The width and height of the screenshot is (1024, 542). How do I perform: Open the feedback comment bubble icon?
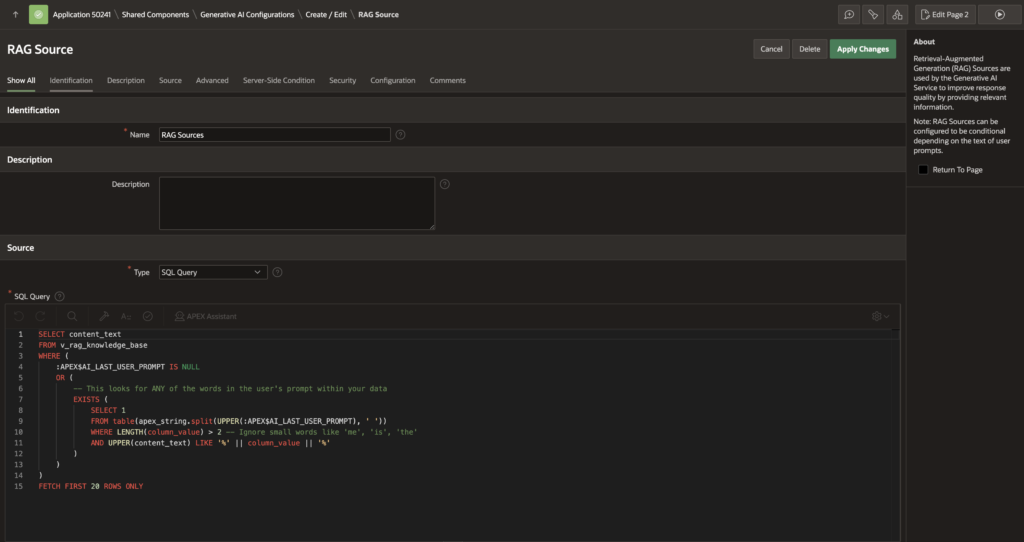click(849, 15)
